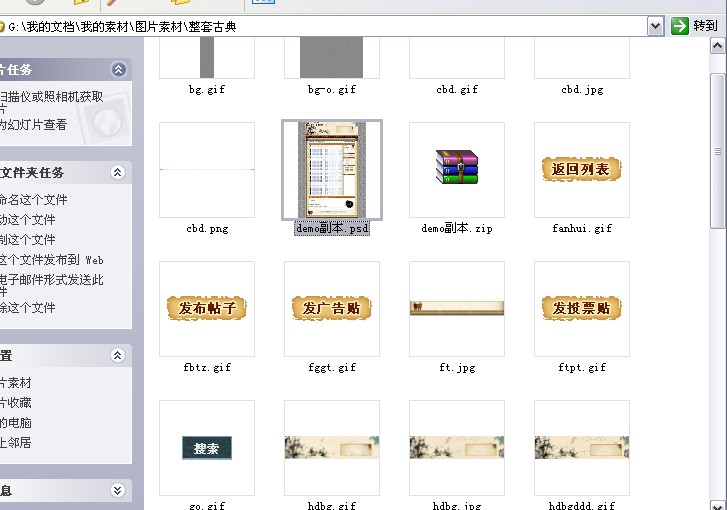Image resolution: width=727 pixels, height=510 pixels.
Task: Select the hdbgddd.gif thumbnail
Action: pyautogui.click(x=582, y=447)
